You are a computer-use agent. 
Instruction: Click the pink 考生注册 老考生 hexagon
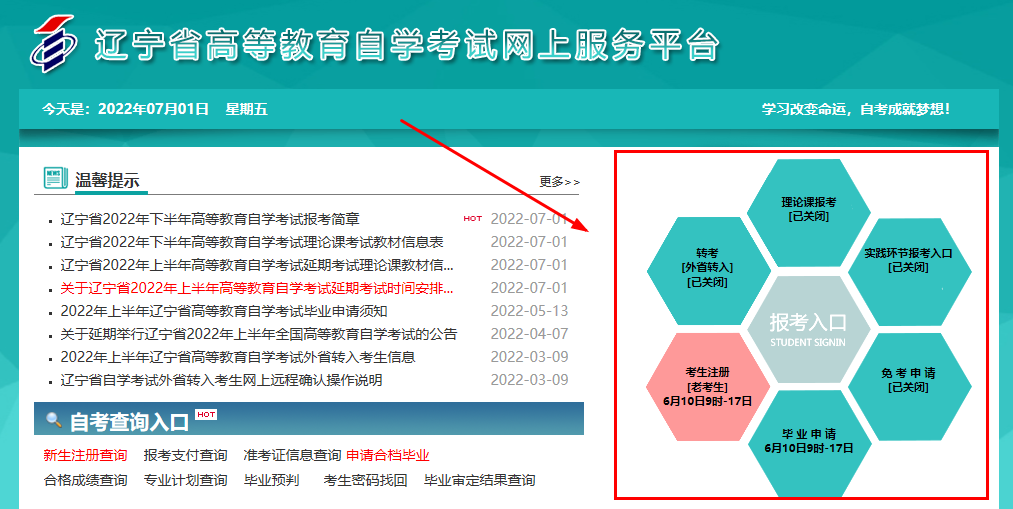pyautogui.click(x=708, y=386)
